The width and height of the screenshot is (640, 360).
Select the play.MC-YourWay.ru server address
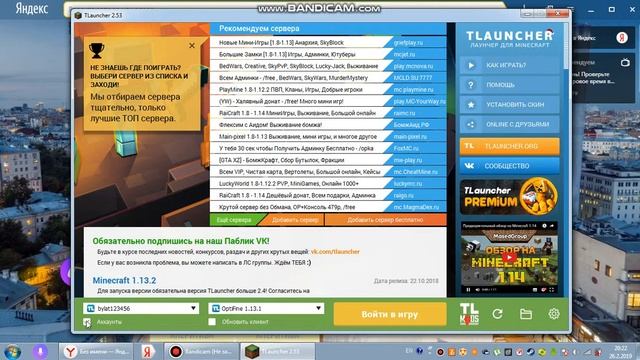click(x=420, y=101)
